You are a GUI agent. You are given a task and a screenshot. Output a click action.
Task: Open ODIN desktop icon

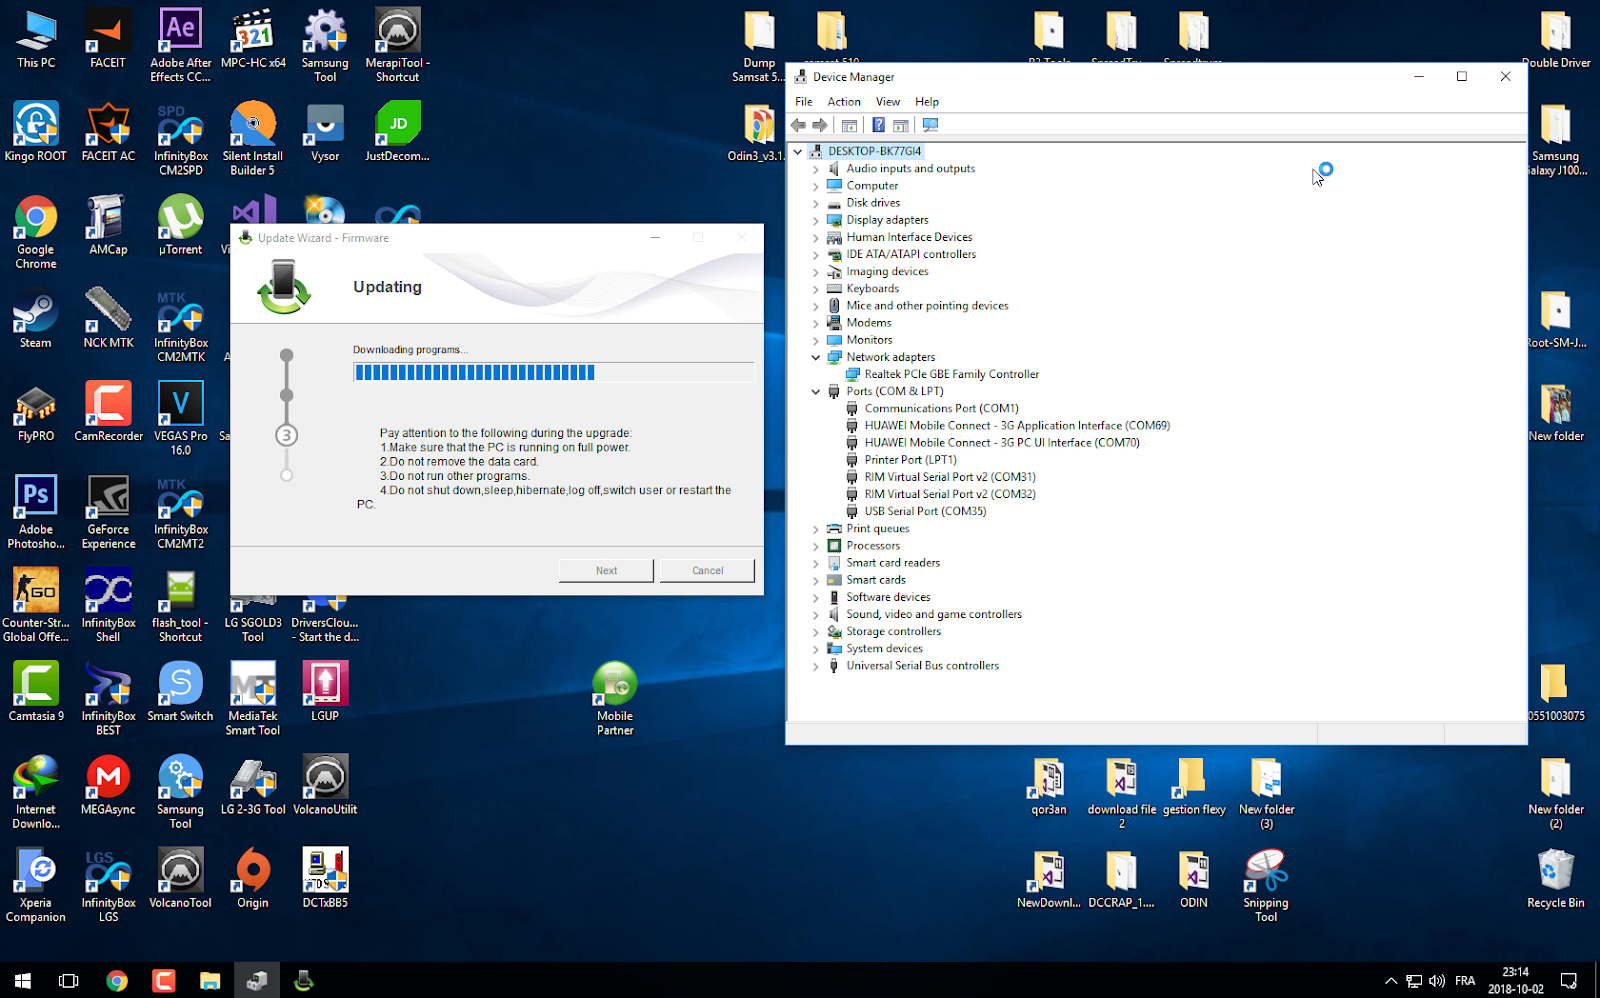[x=1194, y=879]
